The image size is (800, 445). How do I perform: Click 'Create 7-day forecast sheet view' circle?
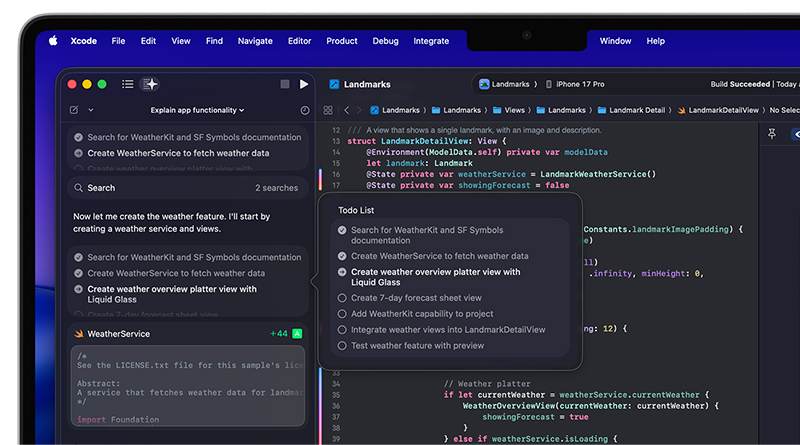[342, 298]
